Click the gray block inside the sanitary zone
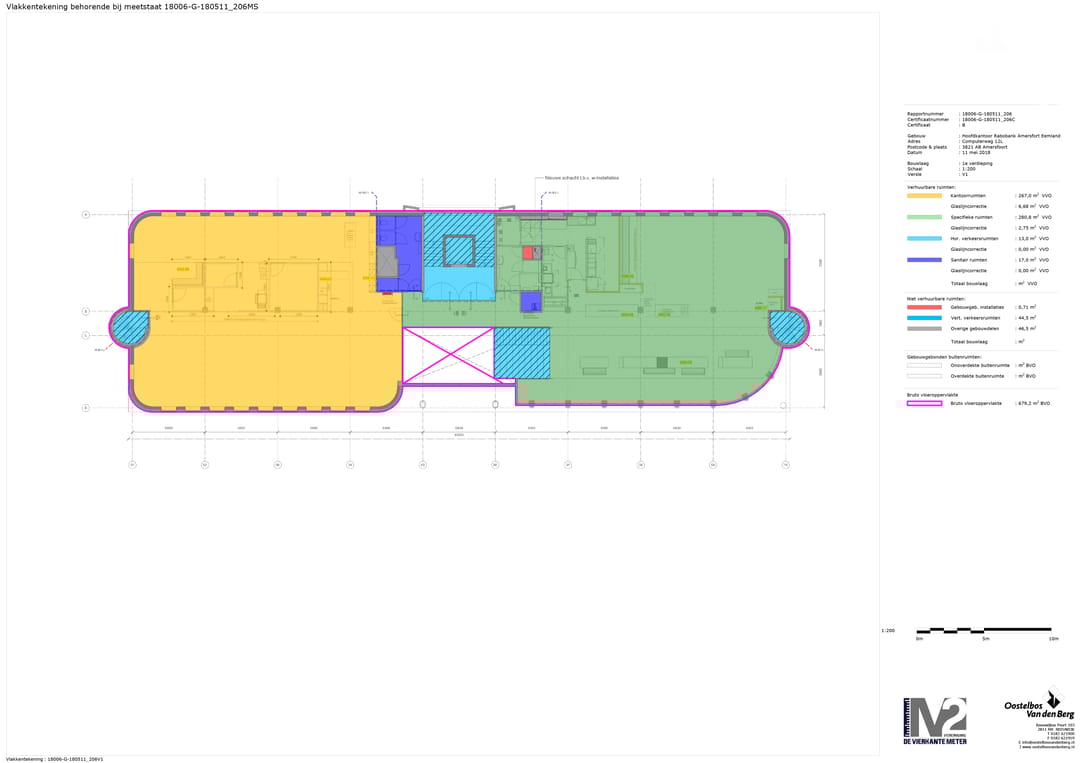 [x=387, y=262]
